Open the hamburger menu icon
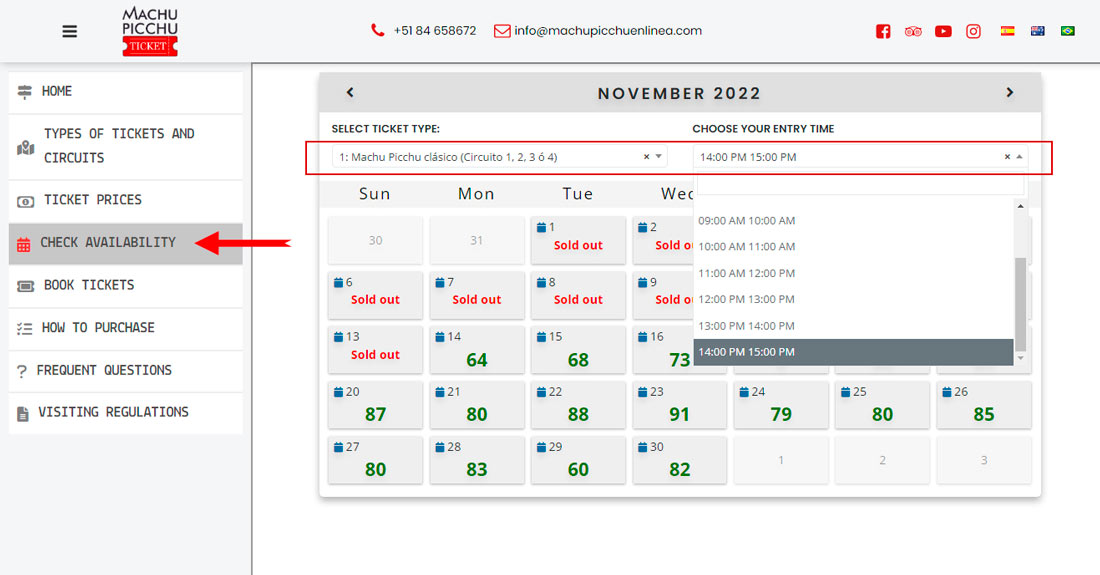The image size is (1100, 575). click(x=69, y=31)
